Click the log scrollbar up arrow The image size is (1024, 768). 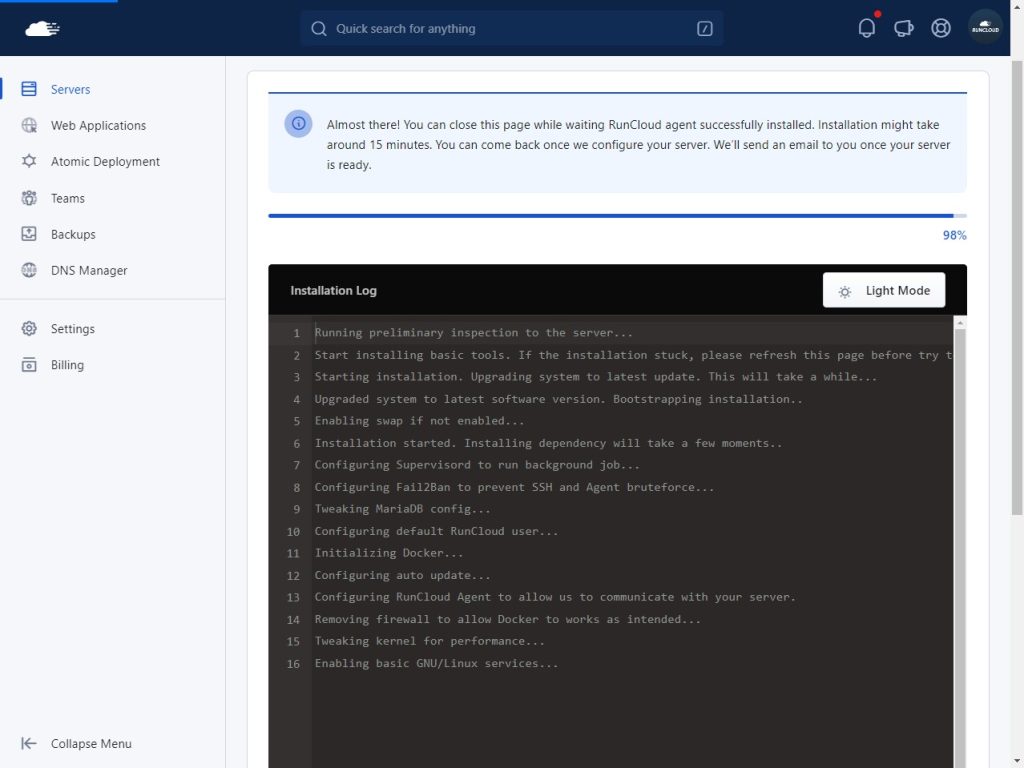tap(959, 323)
